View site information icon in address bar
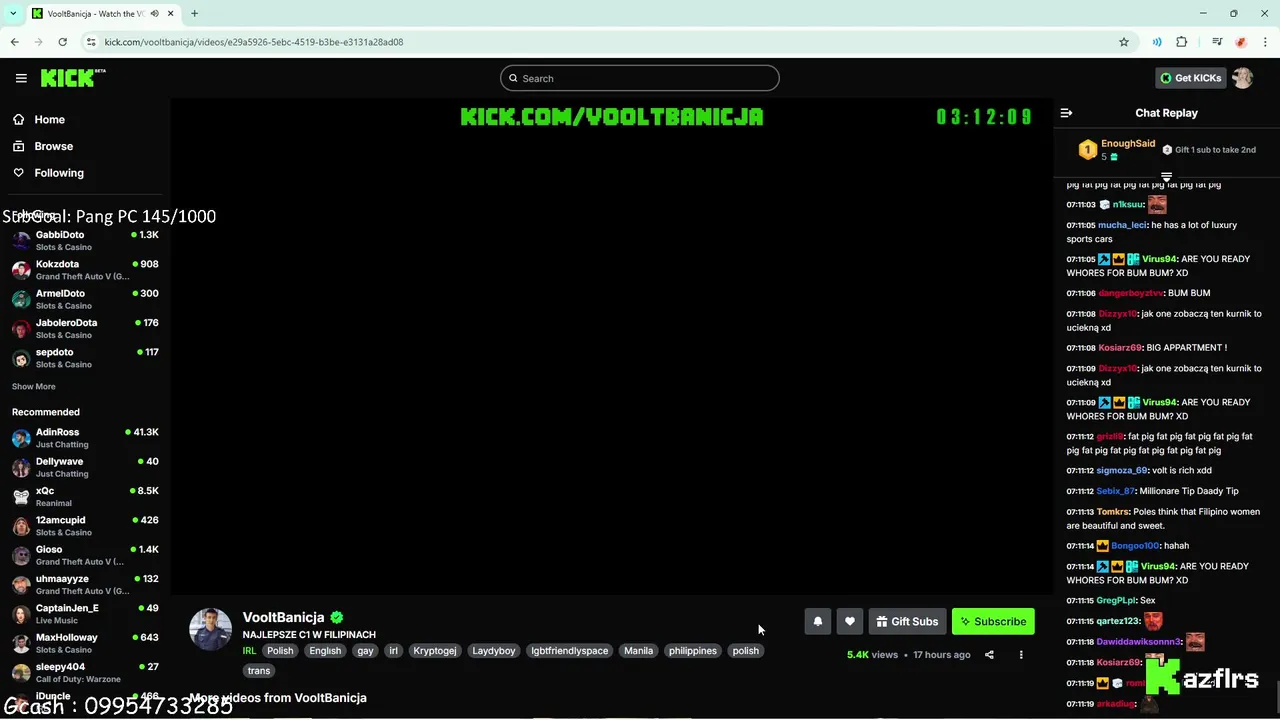Image resolution: width=1280 pixels, height=720 pixels. (x=91, y=42)
